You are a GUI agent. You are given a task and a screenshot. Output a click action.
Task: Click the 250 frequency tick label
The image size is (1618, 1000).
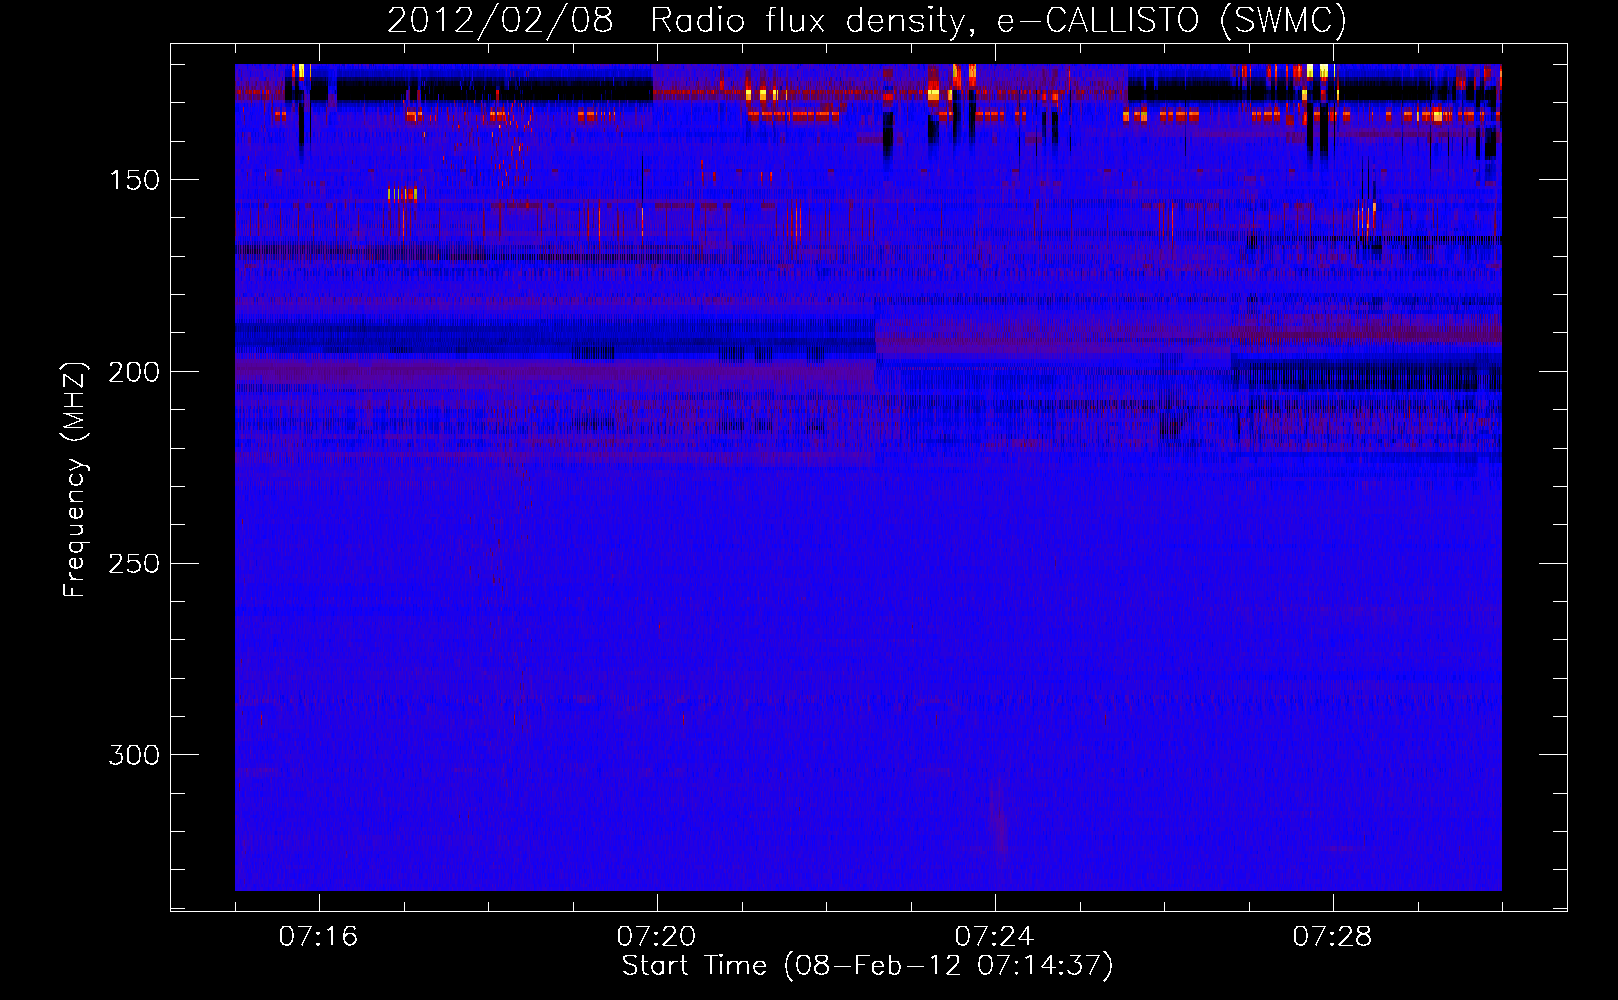click(x=132, y=563)
